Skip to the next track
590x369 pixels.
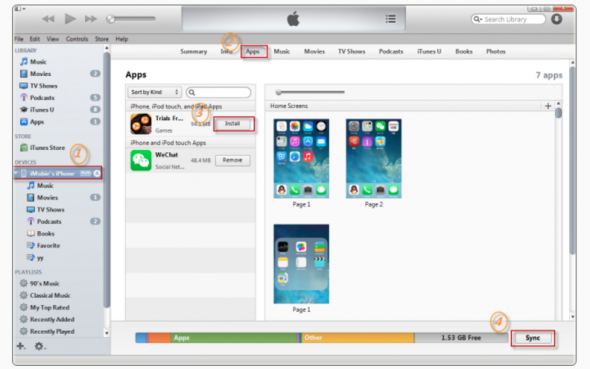tap(91, 19)
